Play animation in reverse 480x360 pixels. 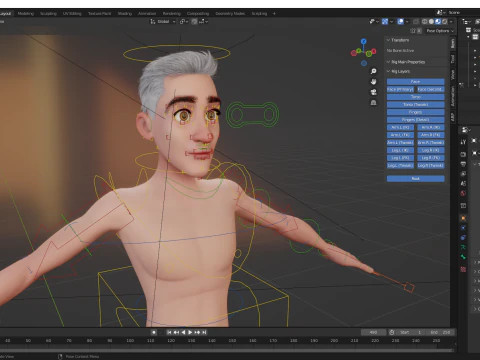pos(183,332)
